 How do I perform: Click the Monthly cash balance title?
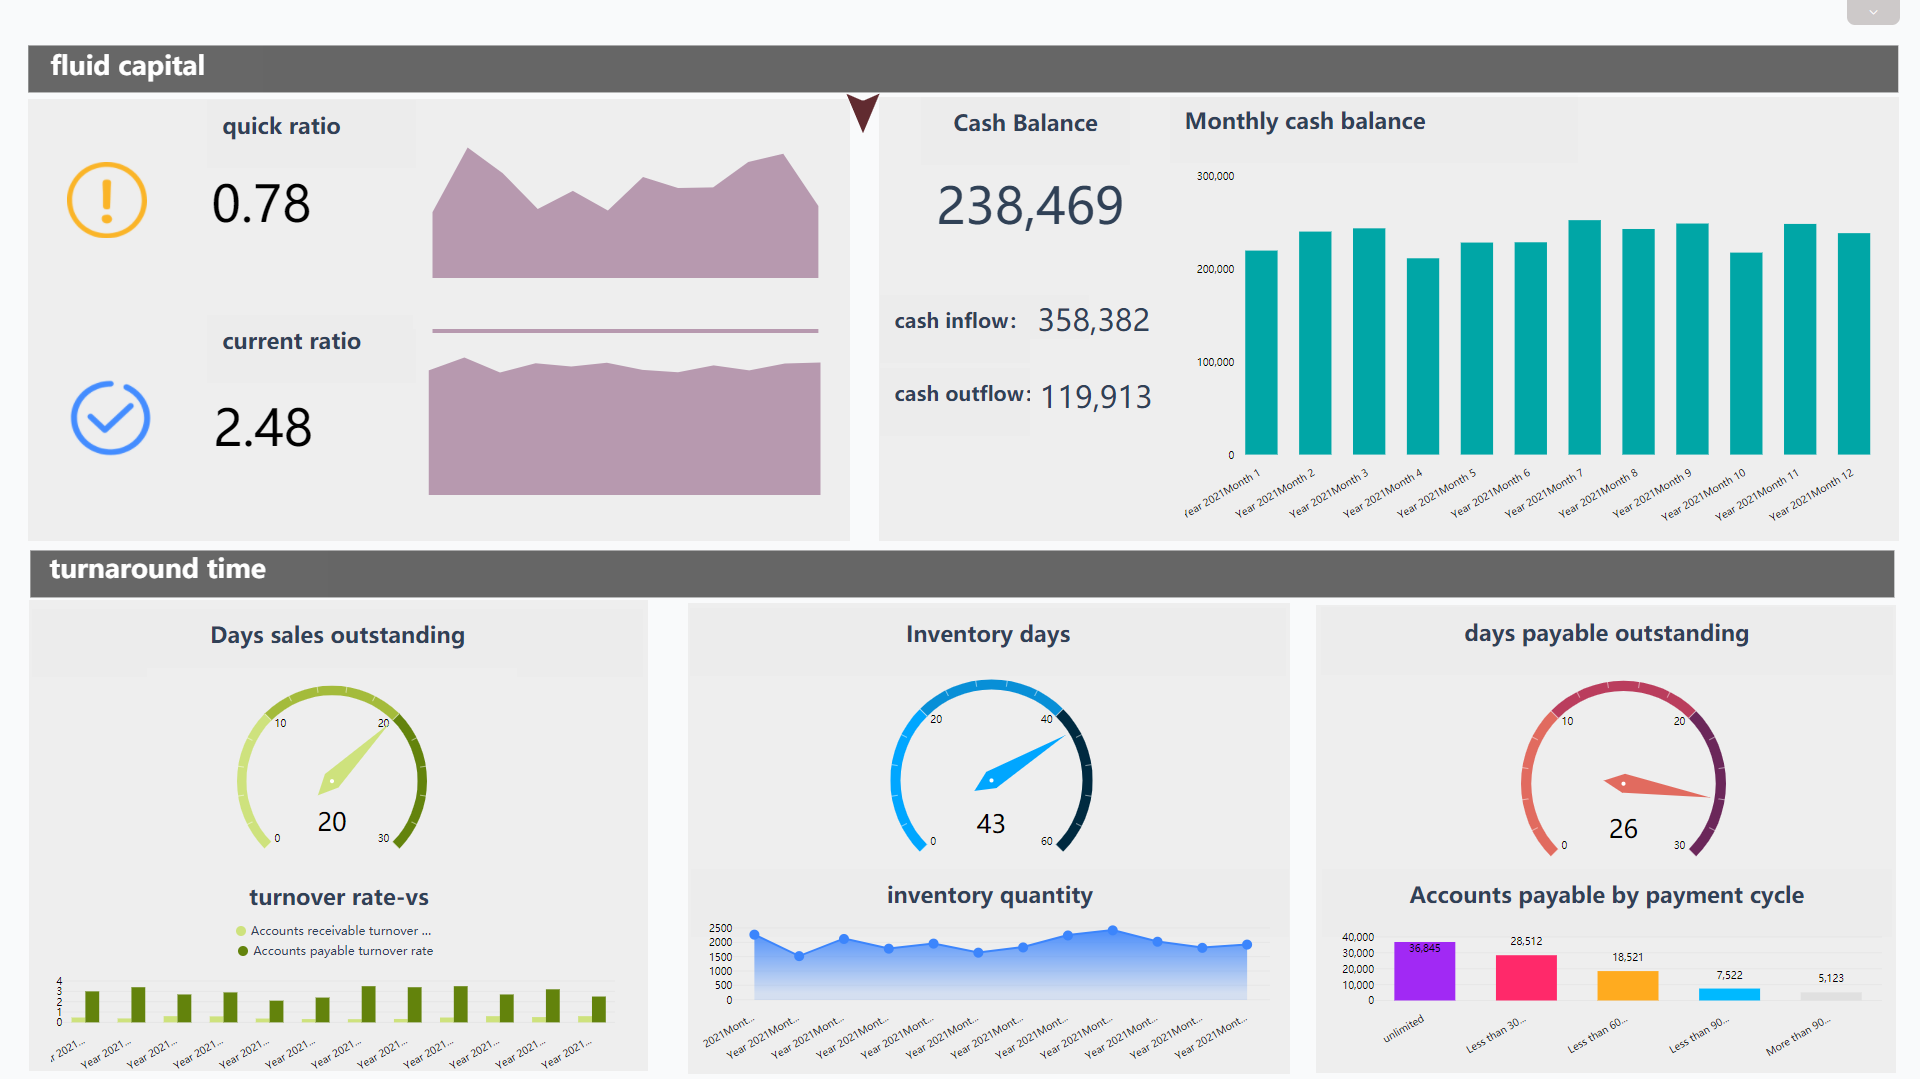tap(1305, 122)
